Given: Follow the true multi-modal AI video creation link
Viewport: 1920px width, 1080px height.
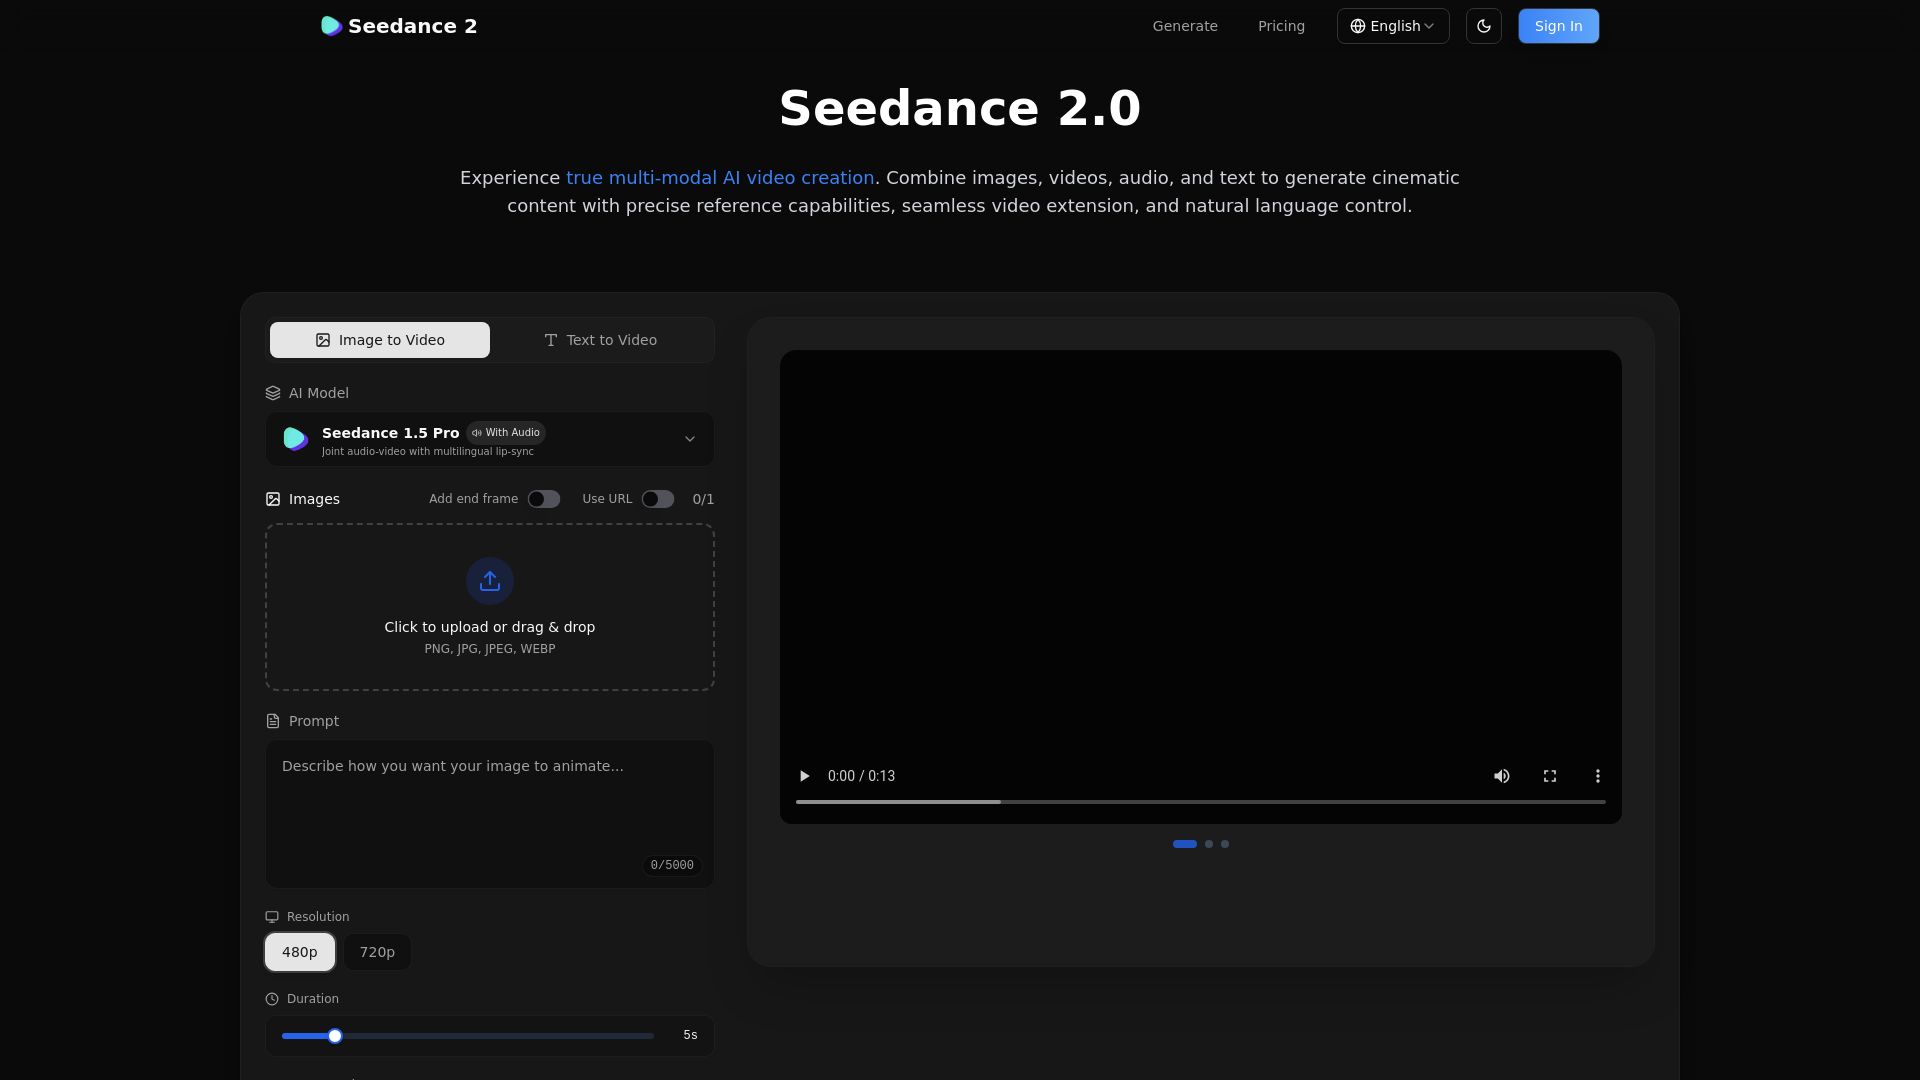Looking at the screenshot, I should tap(720, 178).
